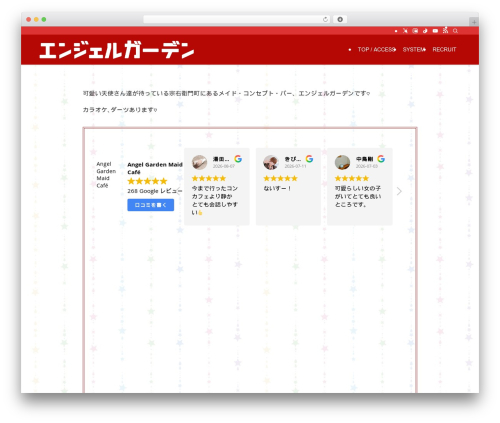
Task: Open the YouTube social icon
Action: (435, 31)
